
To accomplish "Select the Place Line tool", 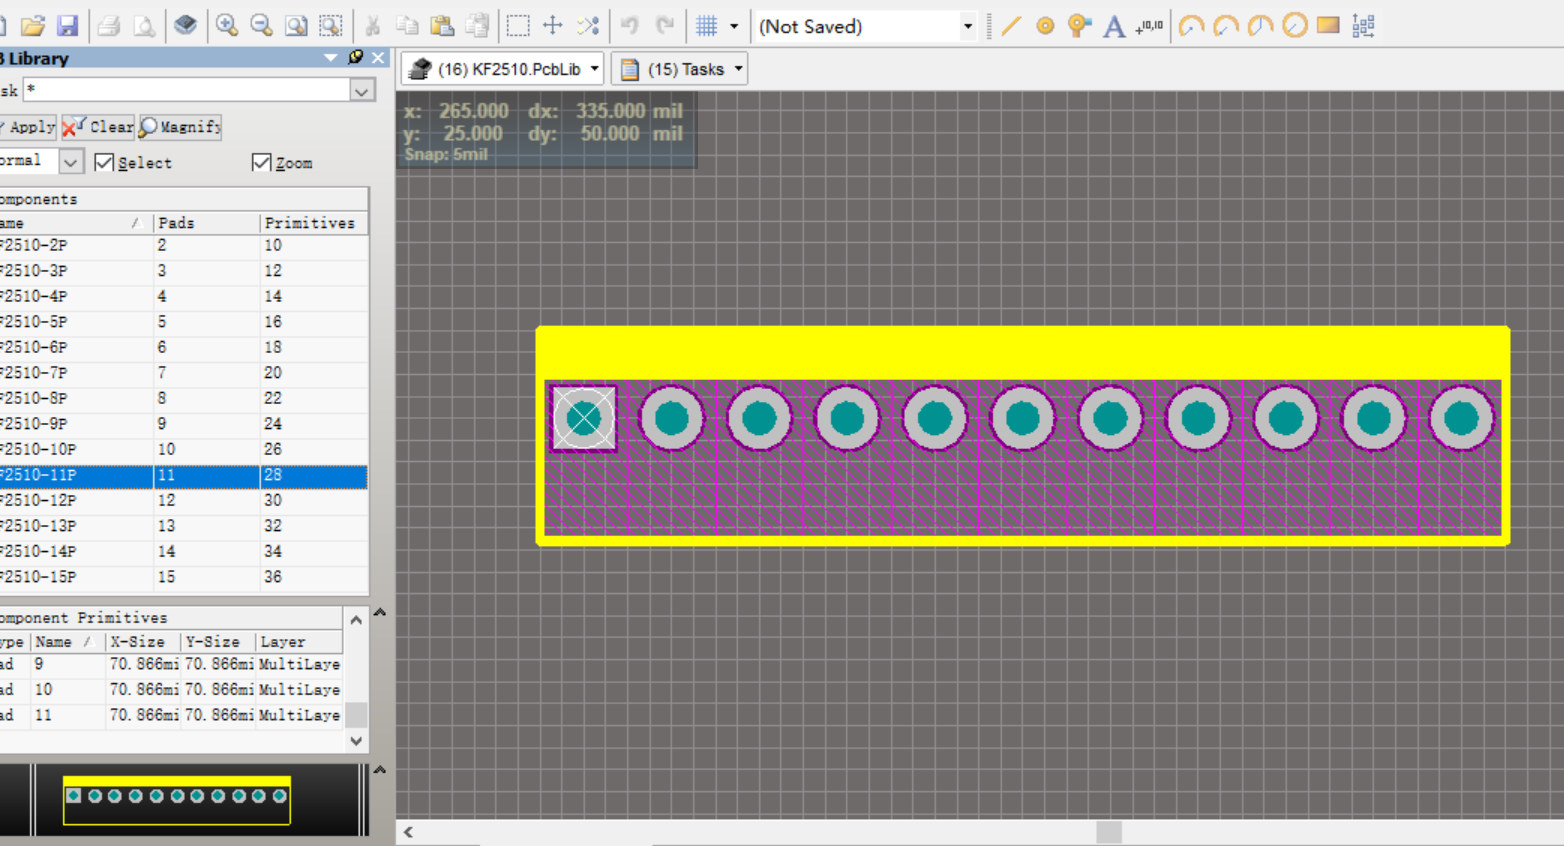I will point(1011,26).
